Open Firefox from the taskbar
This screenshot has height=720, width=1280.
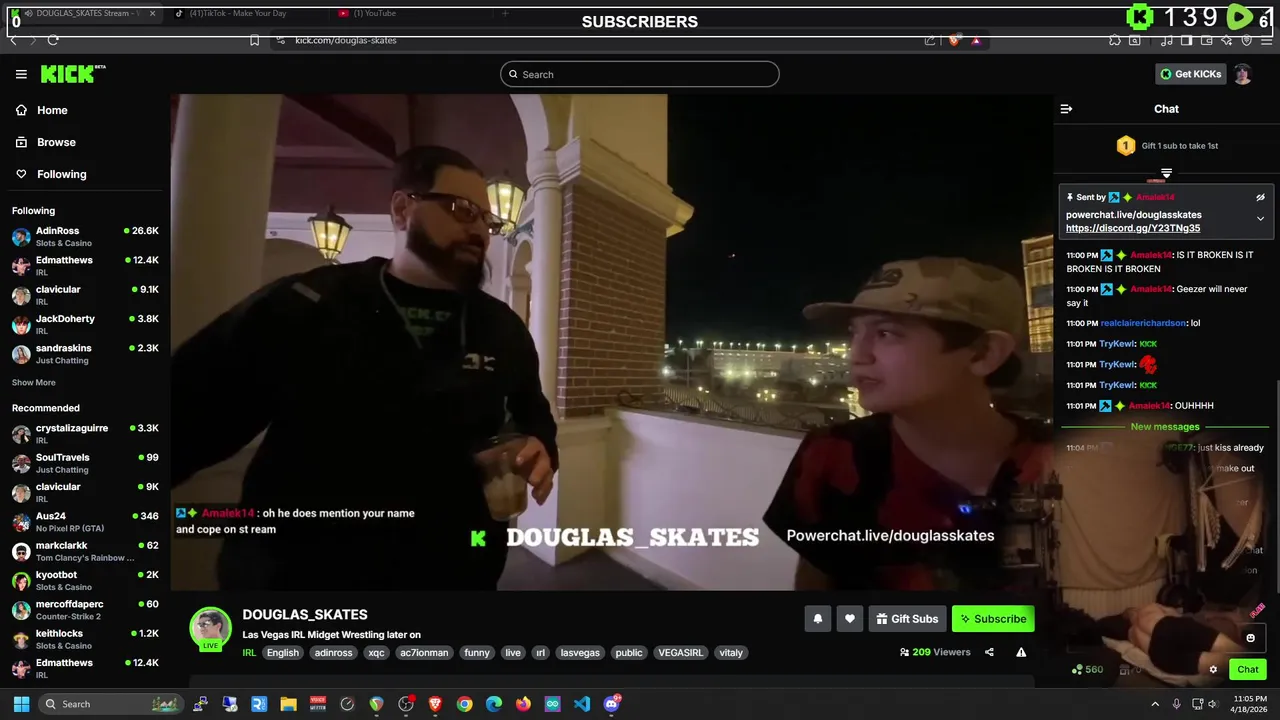523,704
